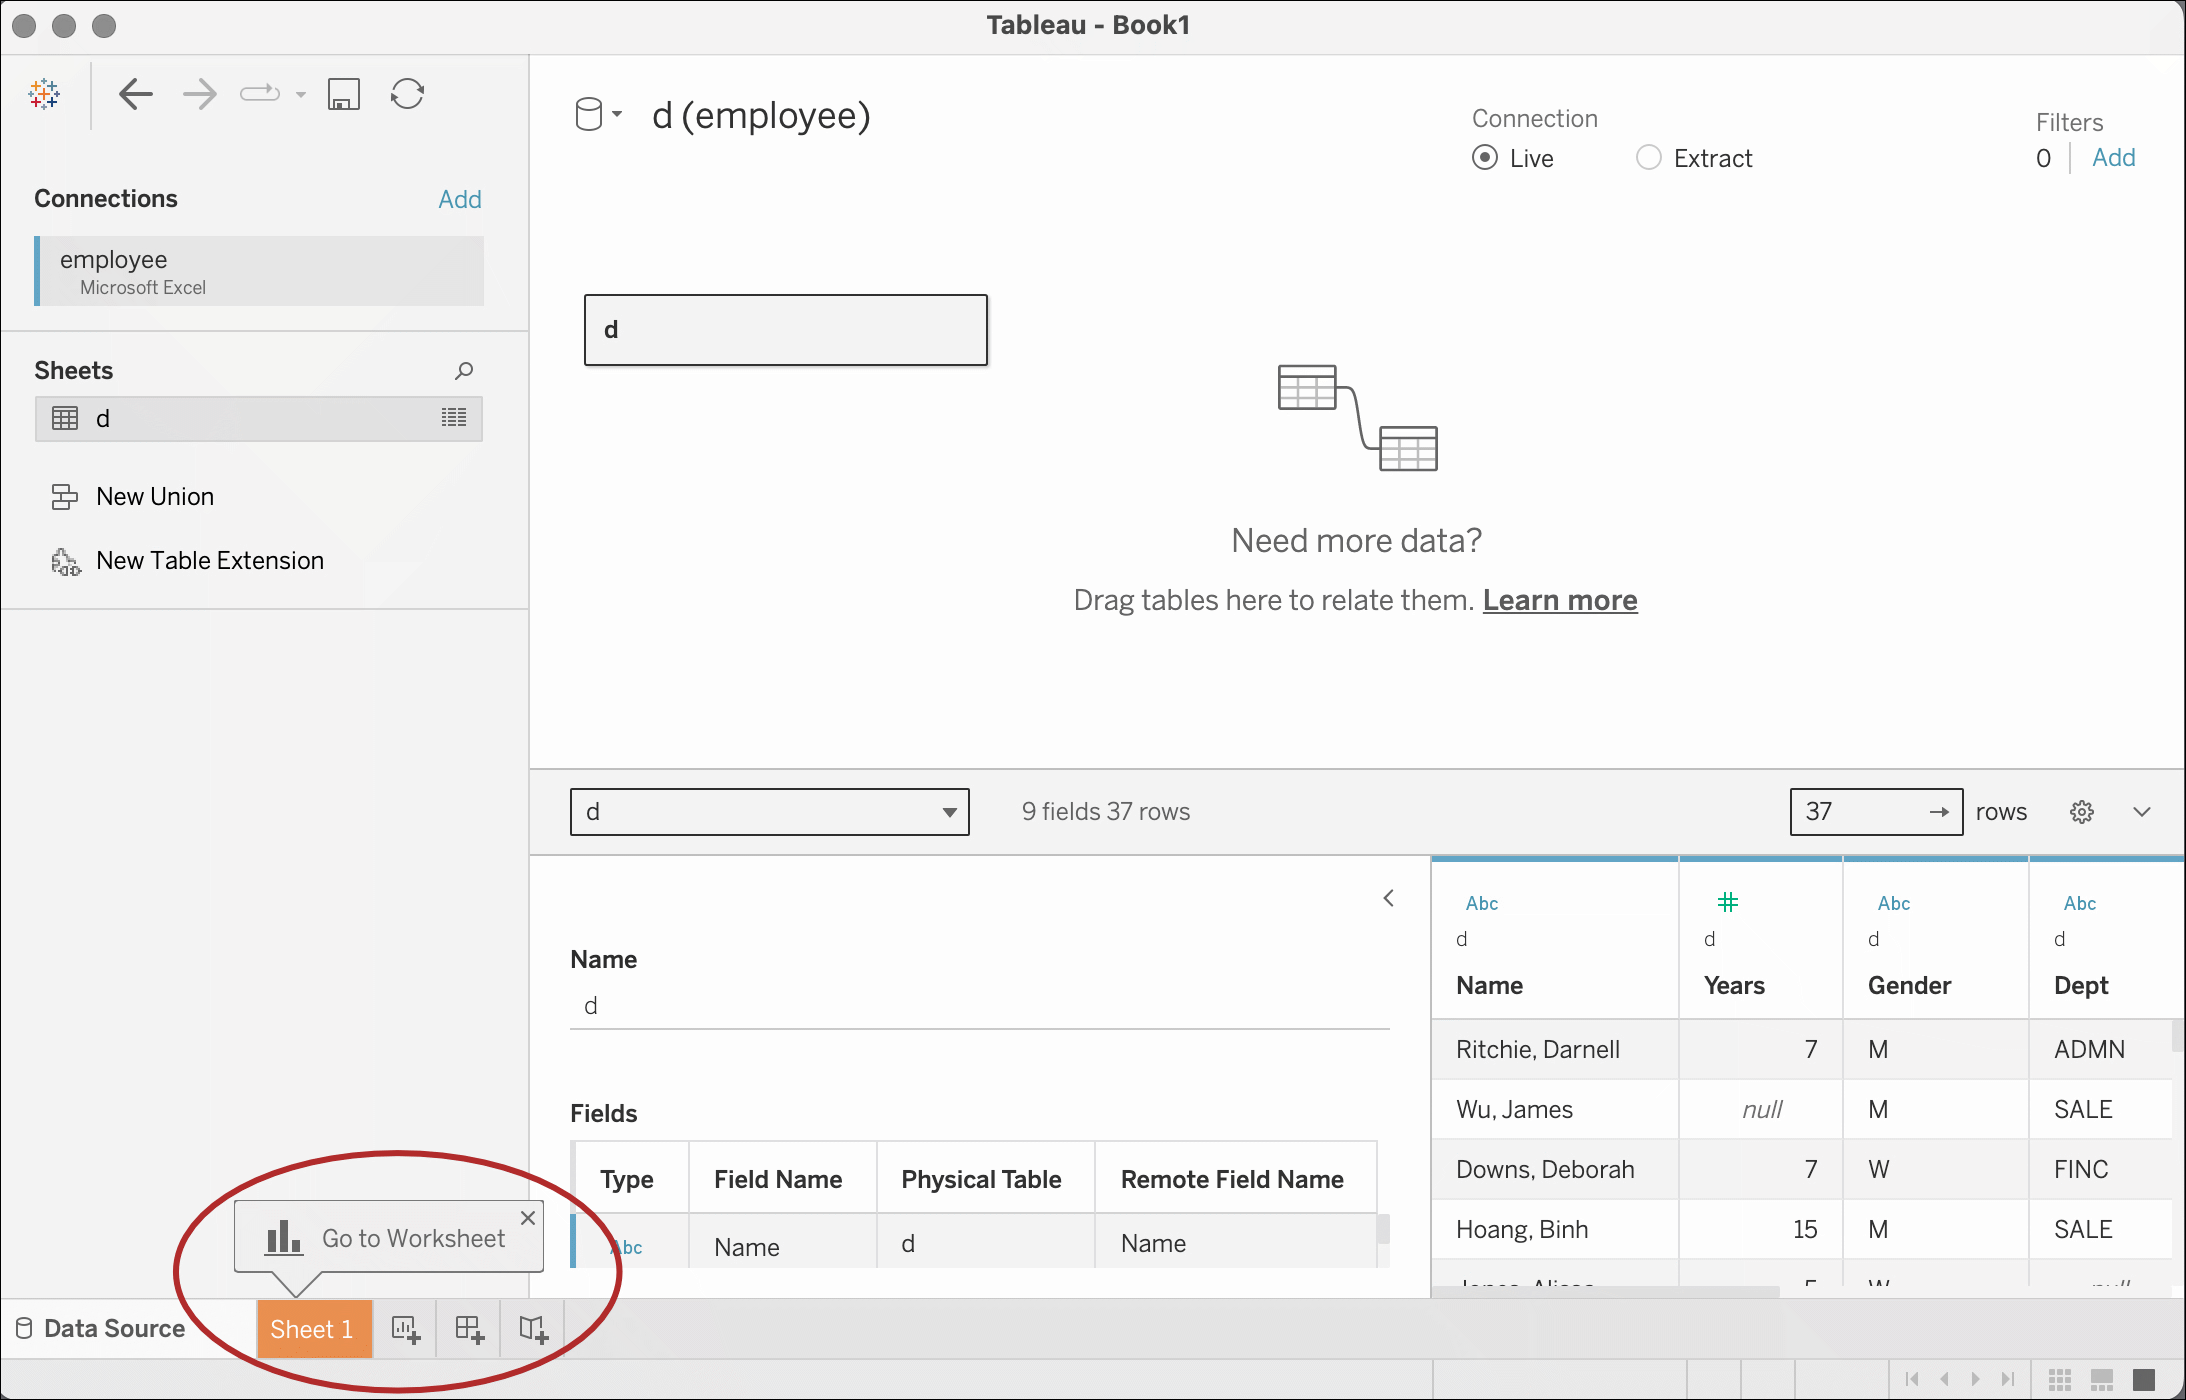
Task: Click the new dashboard icon
Action: pyautogui.click(x=469, y=1329)
